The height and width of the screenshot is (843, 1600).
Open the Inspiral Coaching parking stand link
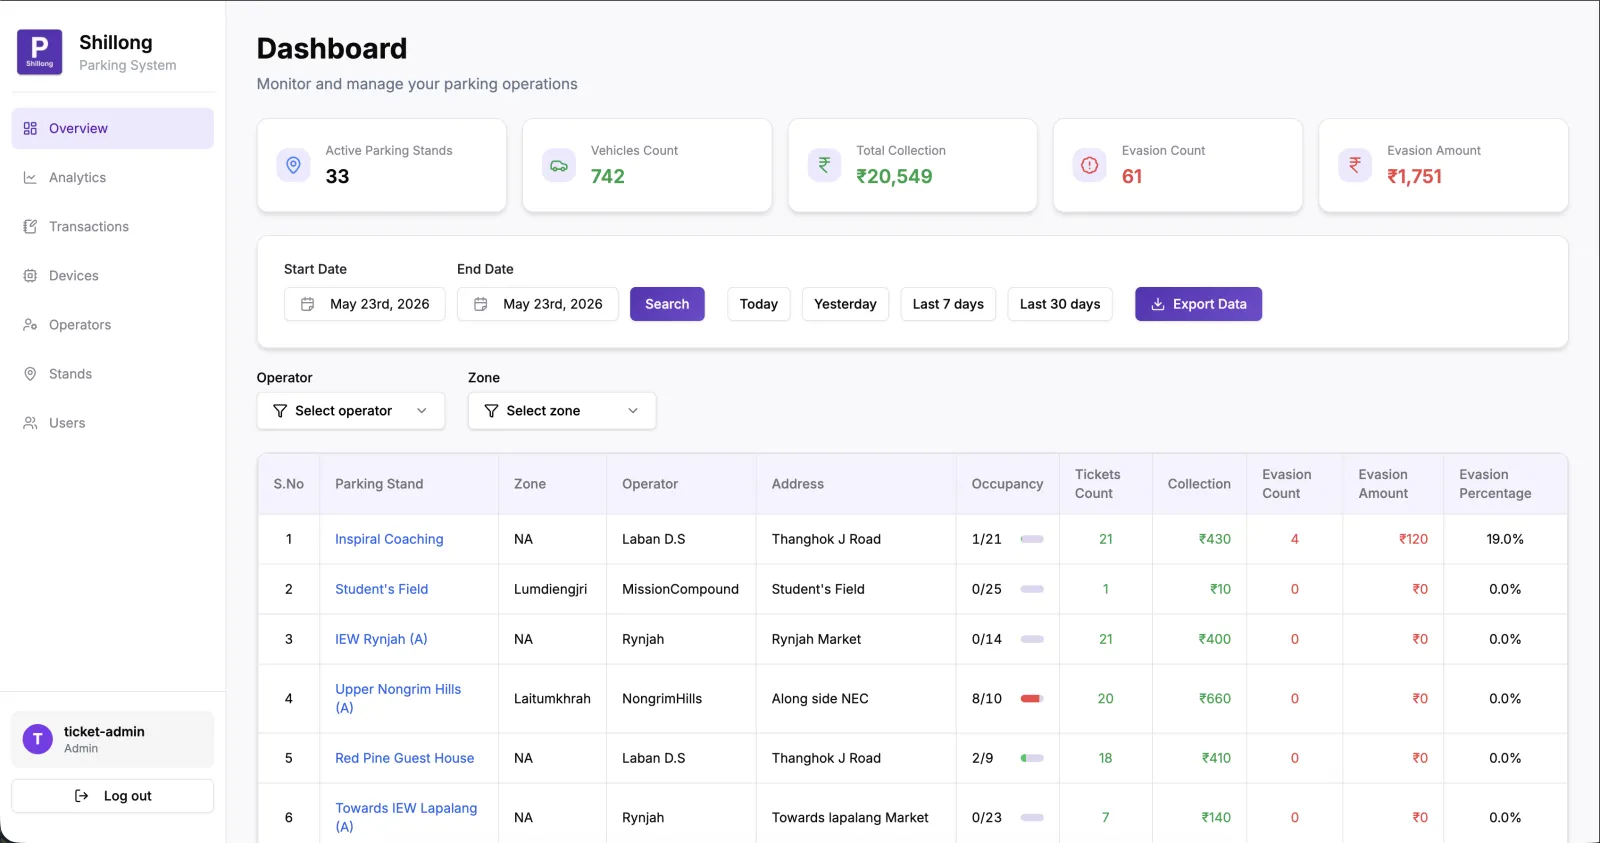click(x=389, y=539)
